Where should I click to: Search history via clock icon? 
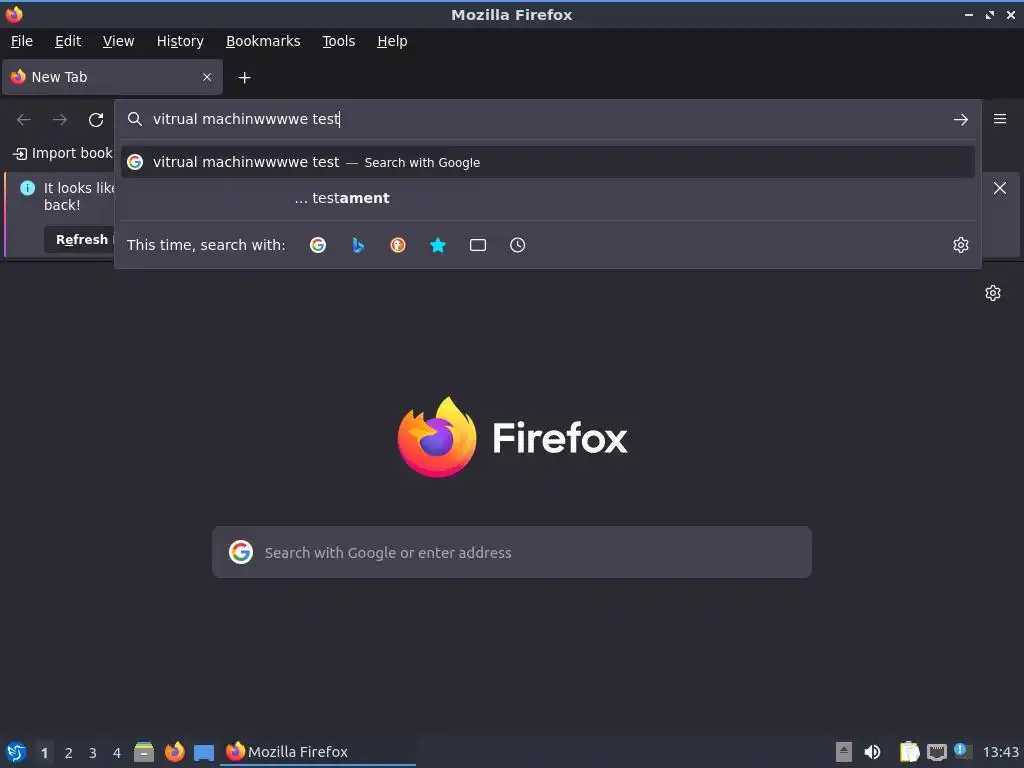(x=517, y=245)
